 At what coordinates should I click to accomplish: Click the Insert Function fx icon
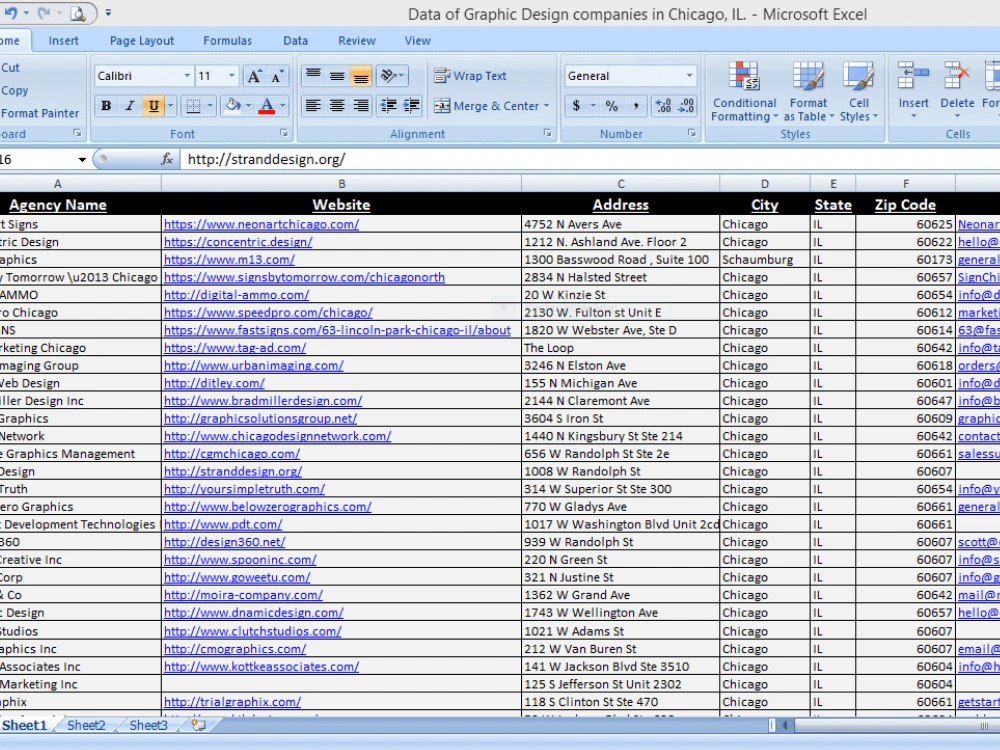167,159
